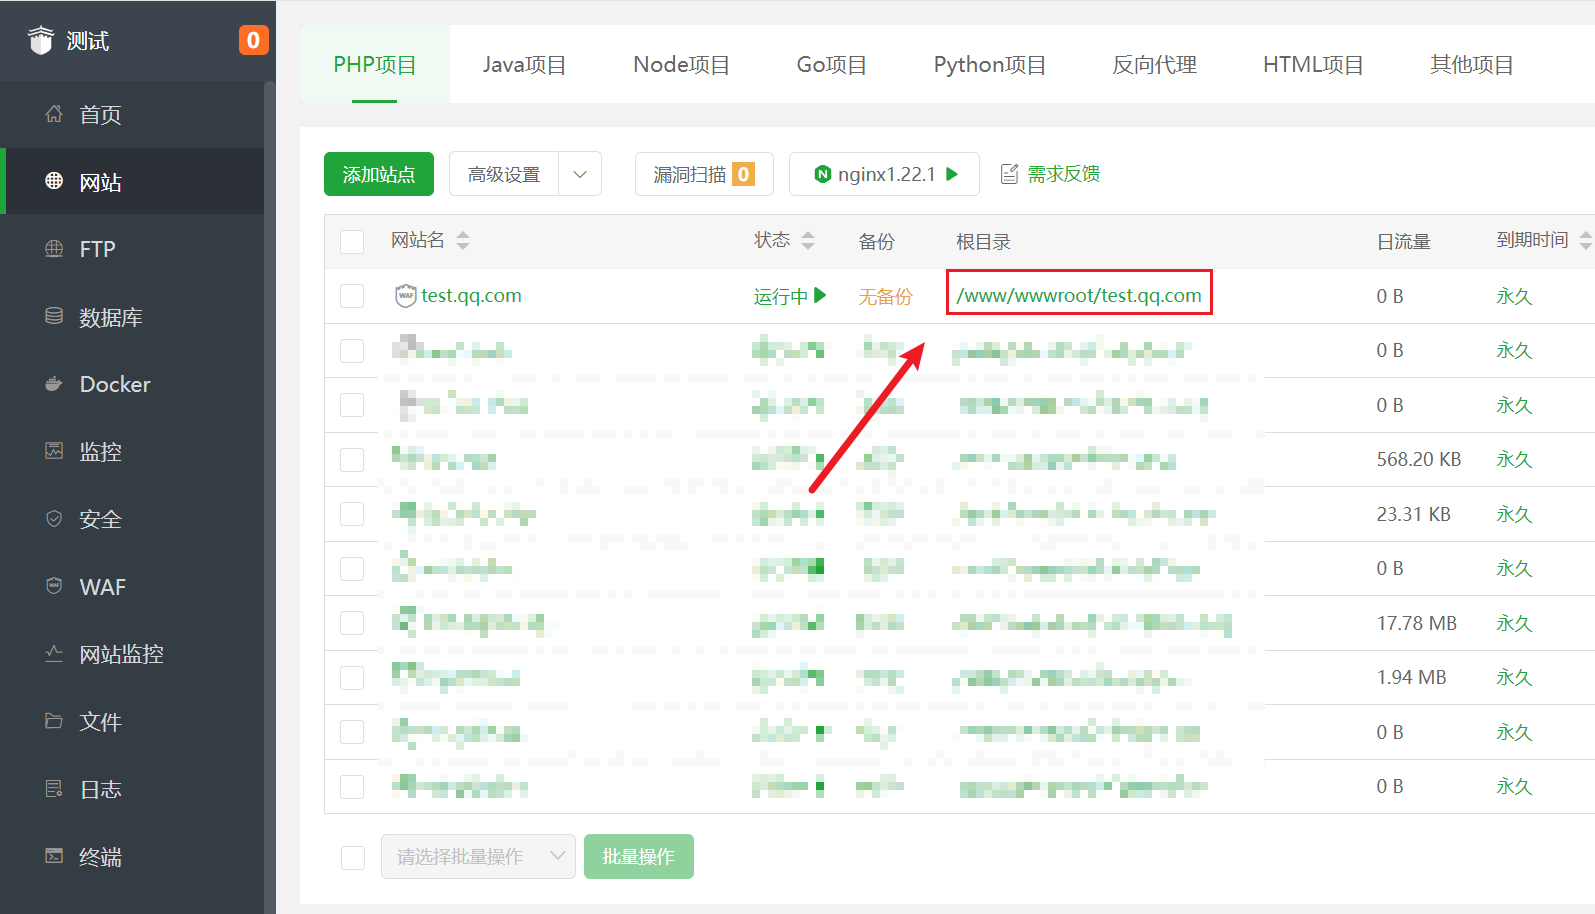The image size is (1595, 914).
Task: Switch to the Java项目 tab
Action: [524, 65]
